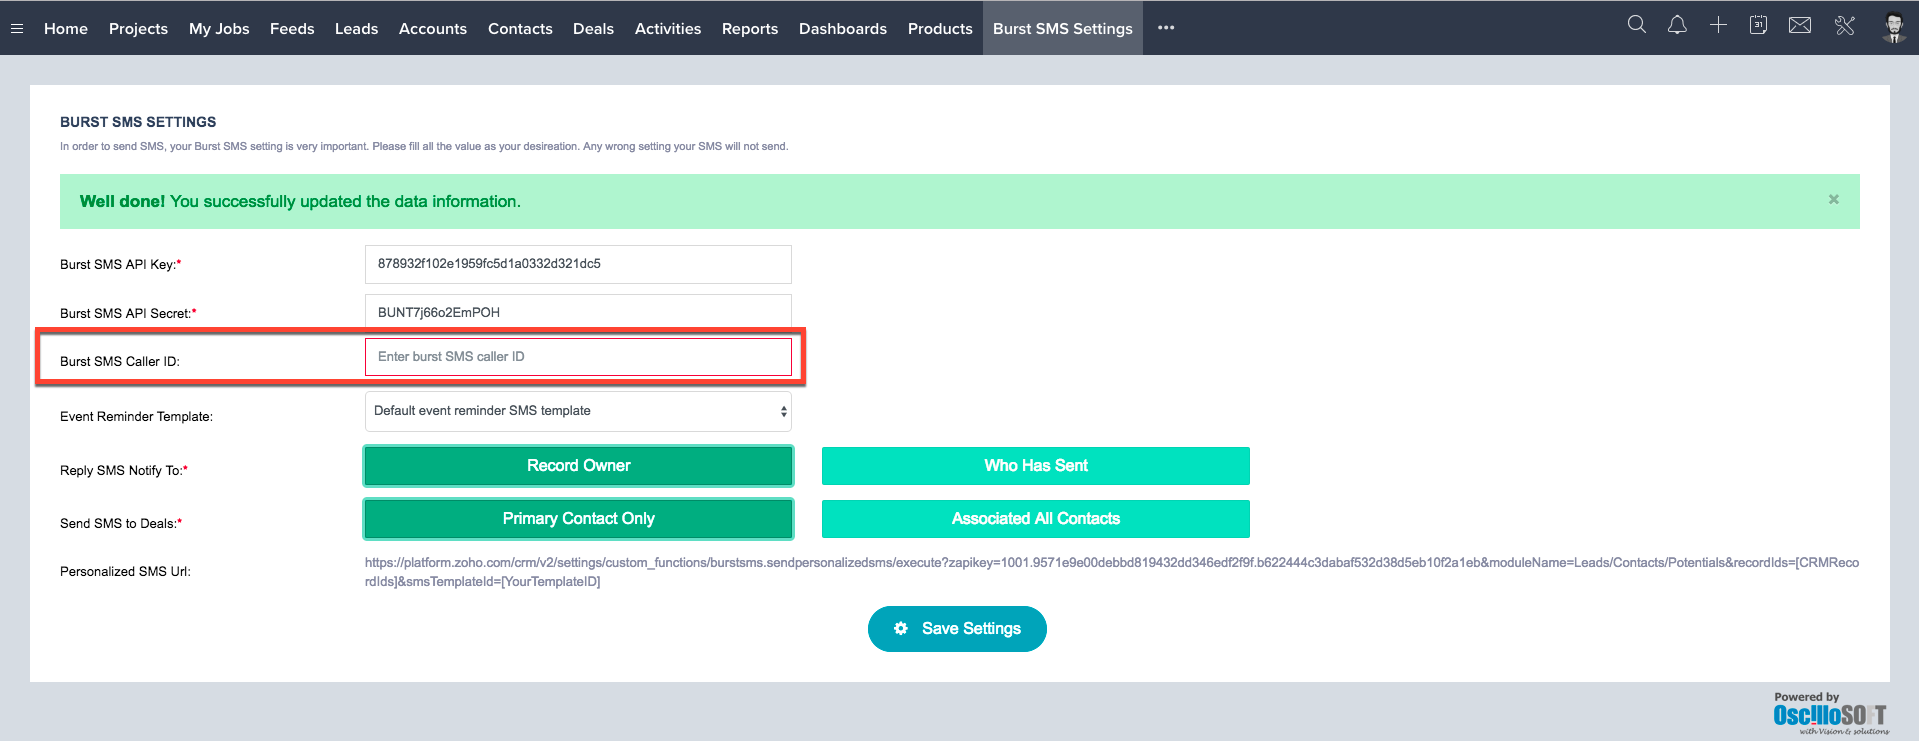The height and width of the screenshot is (741, 1919).
Task: Open the setup tools icon
Action: click(1845, 25)
